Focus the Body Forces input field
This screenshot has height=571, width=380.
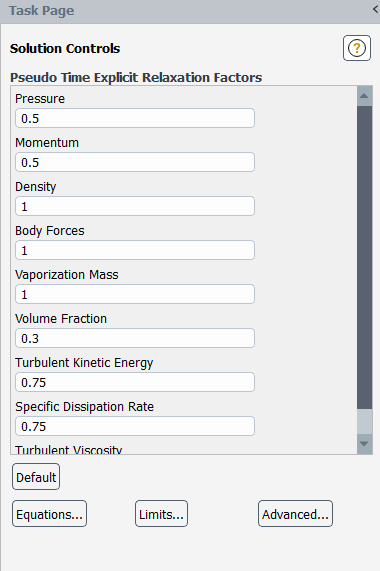tap(135, 250)
